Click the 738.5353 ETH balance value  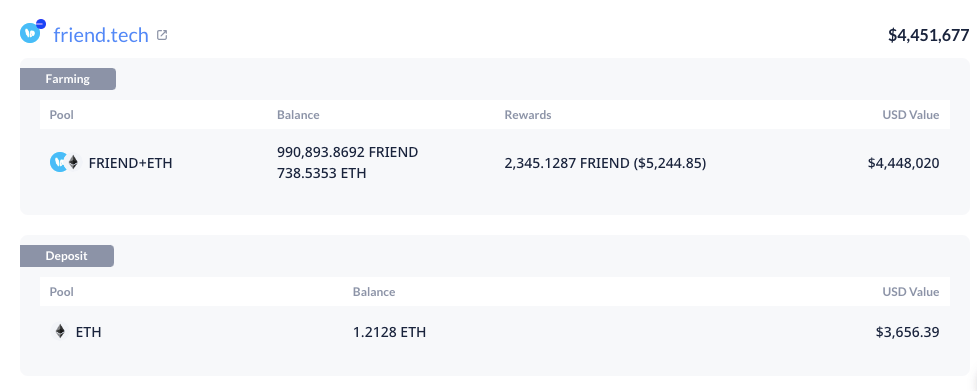click(x=322, y=173)
